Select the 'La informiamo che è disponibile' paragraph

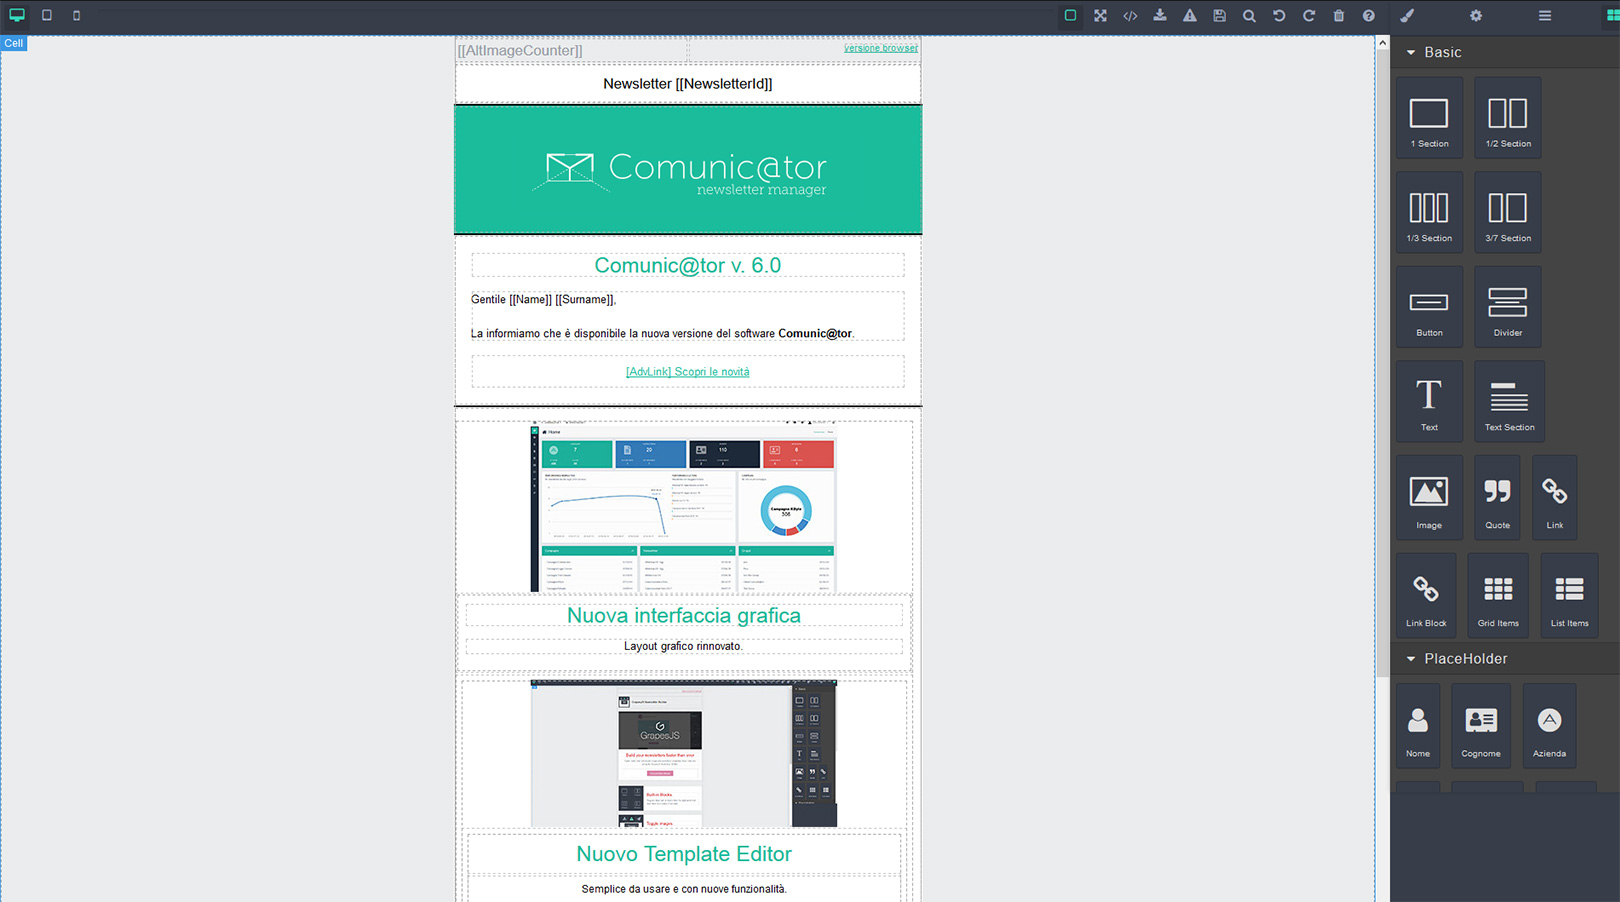pyautogui.click(x=662, y=334)
